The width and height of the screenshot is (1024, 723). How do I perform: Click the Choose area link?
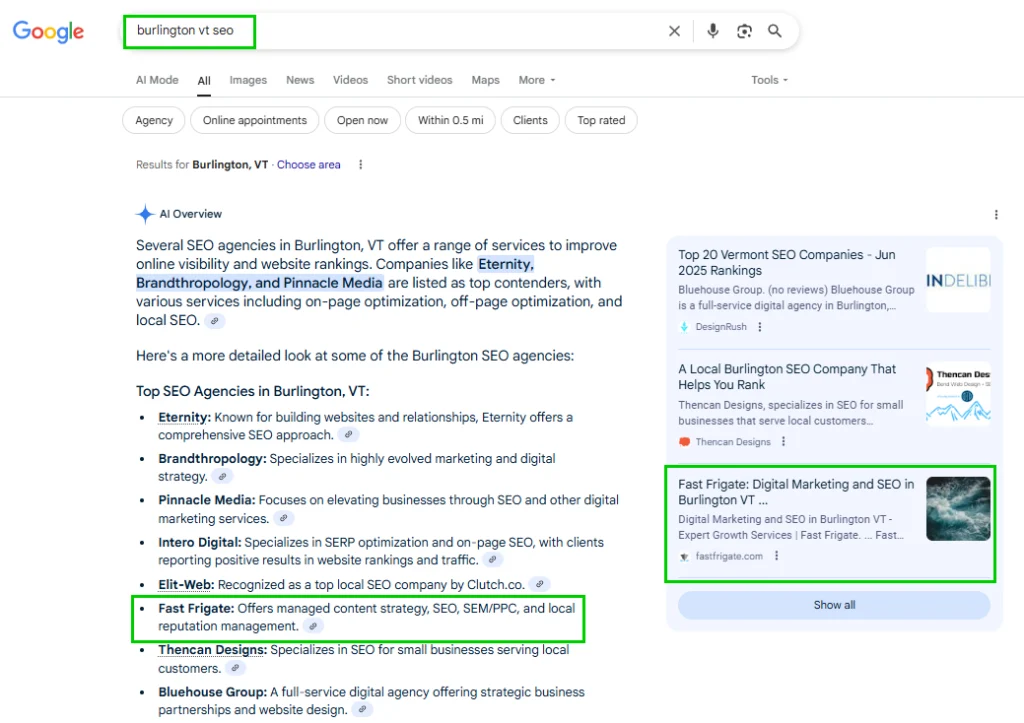[308, 165]
